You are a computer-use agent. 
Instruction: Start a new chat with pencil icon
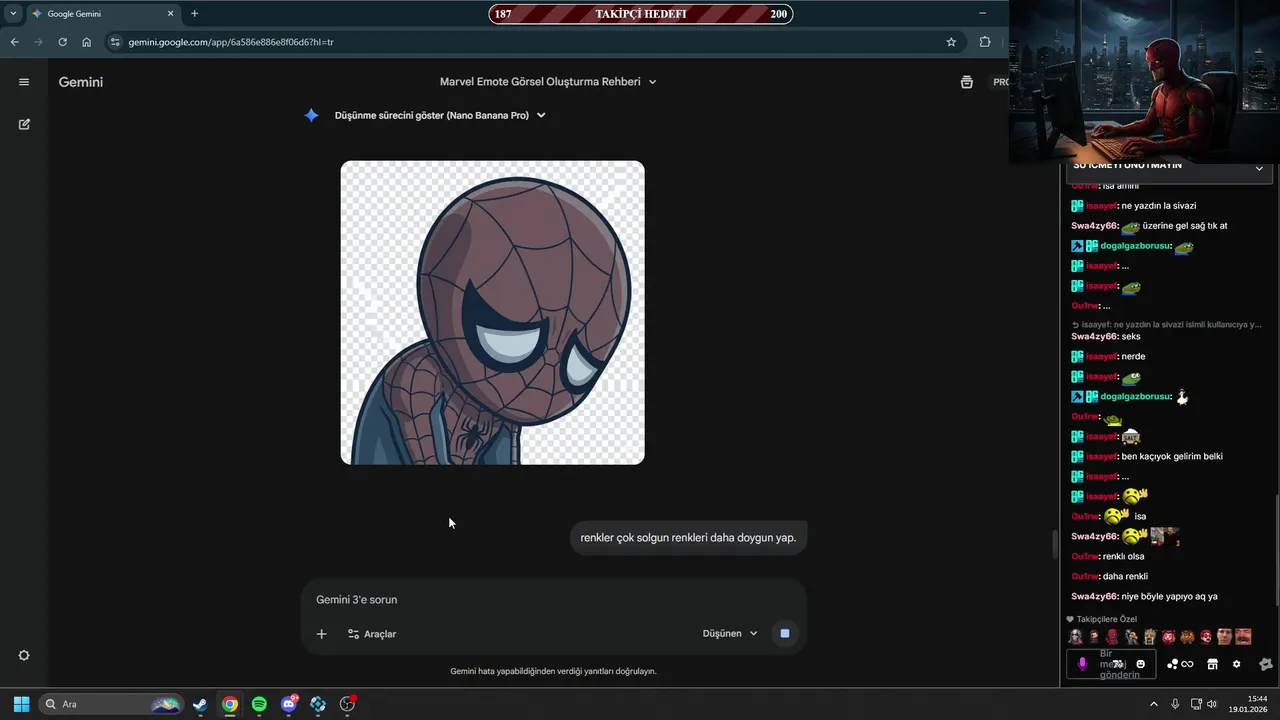[24, 124]
